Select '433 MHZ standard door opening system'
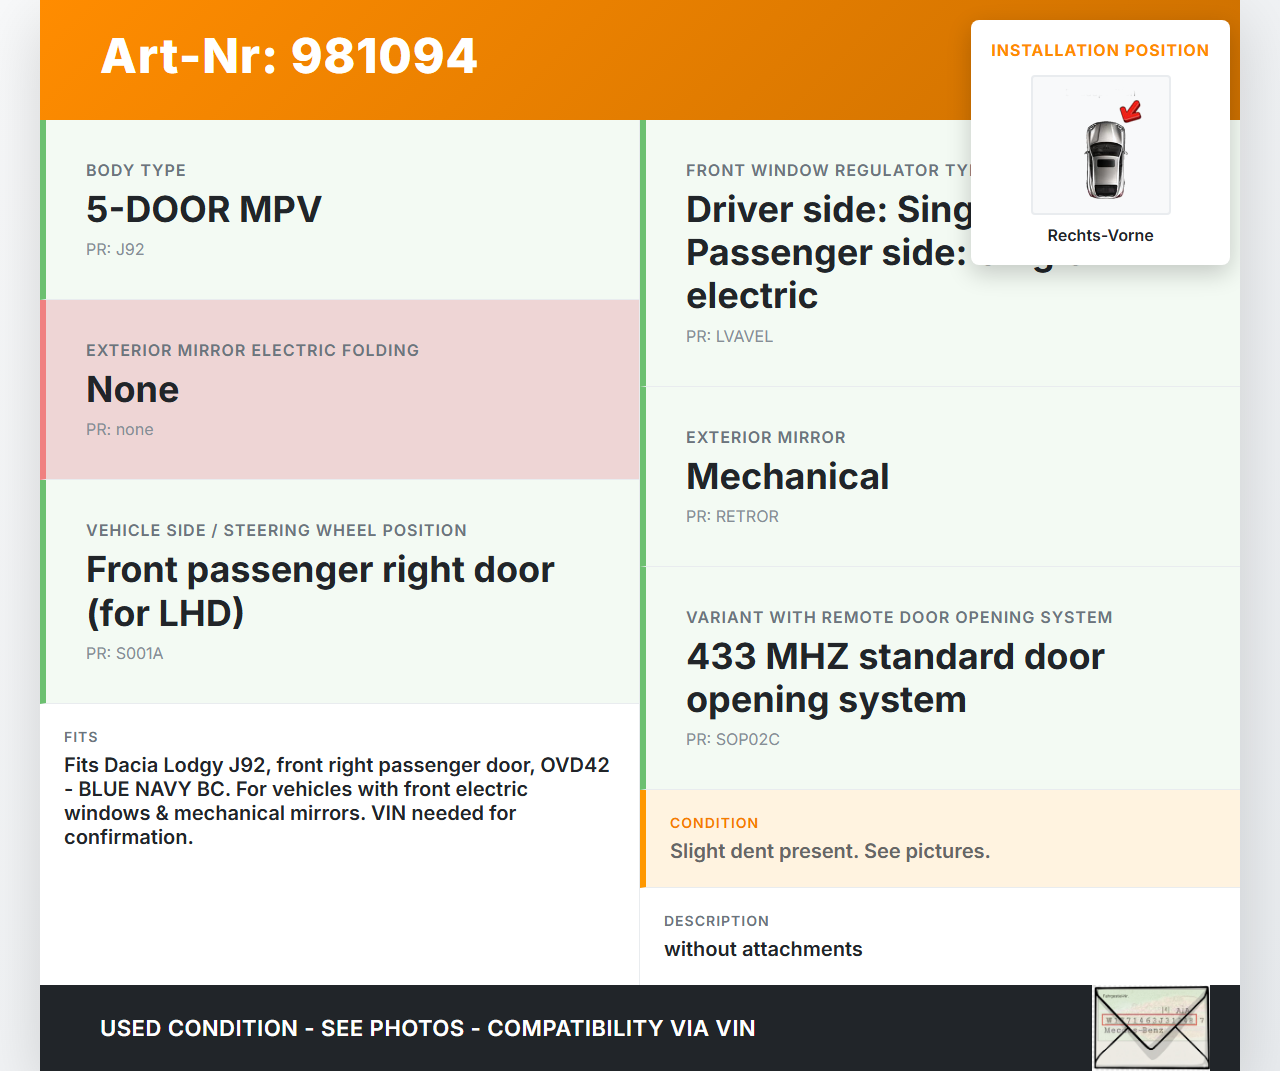1280x1072 pixels. click(896, 678)
